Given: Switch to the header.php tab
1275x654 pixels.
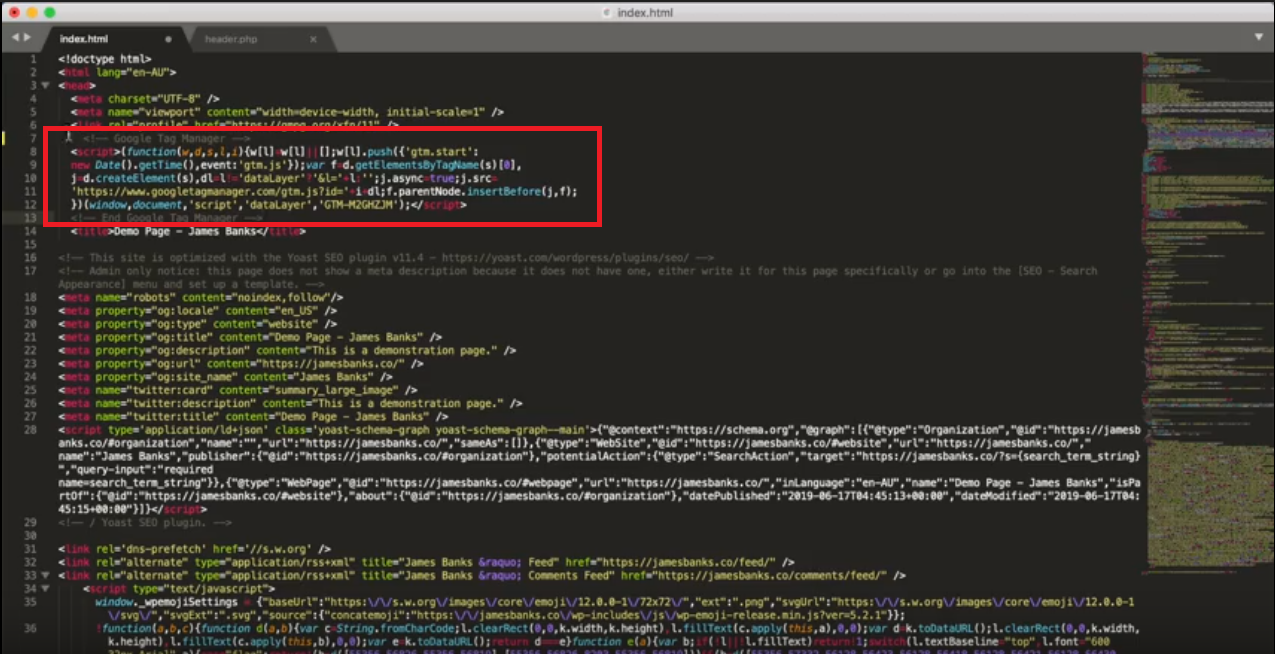Looking at the screenshot, I should [232, 39].
